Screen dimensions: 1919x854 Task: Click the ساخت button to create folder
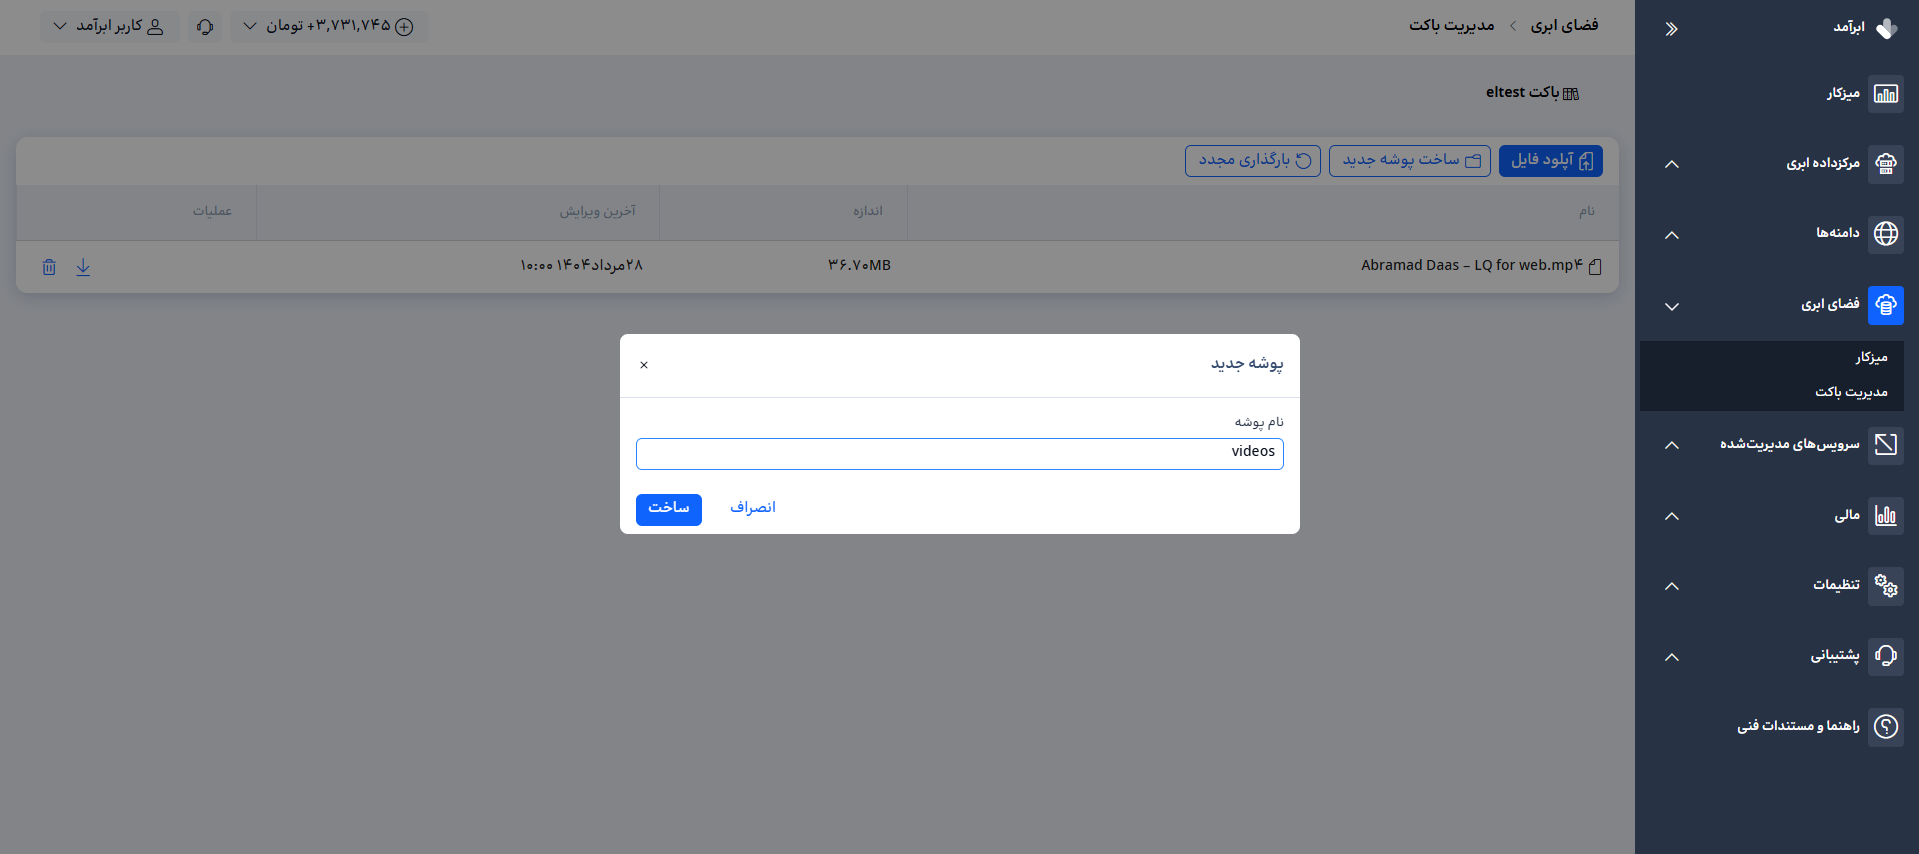tap(669, 509)
